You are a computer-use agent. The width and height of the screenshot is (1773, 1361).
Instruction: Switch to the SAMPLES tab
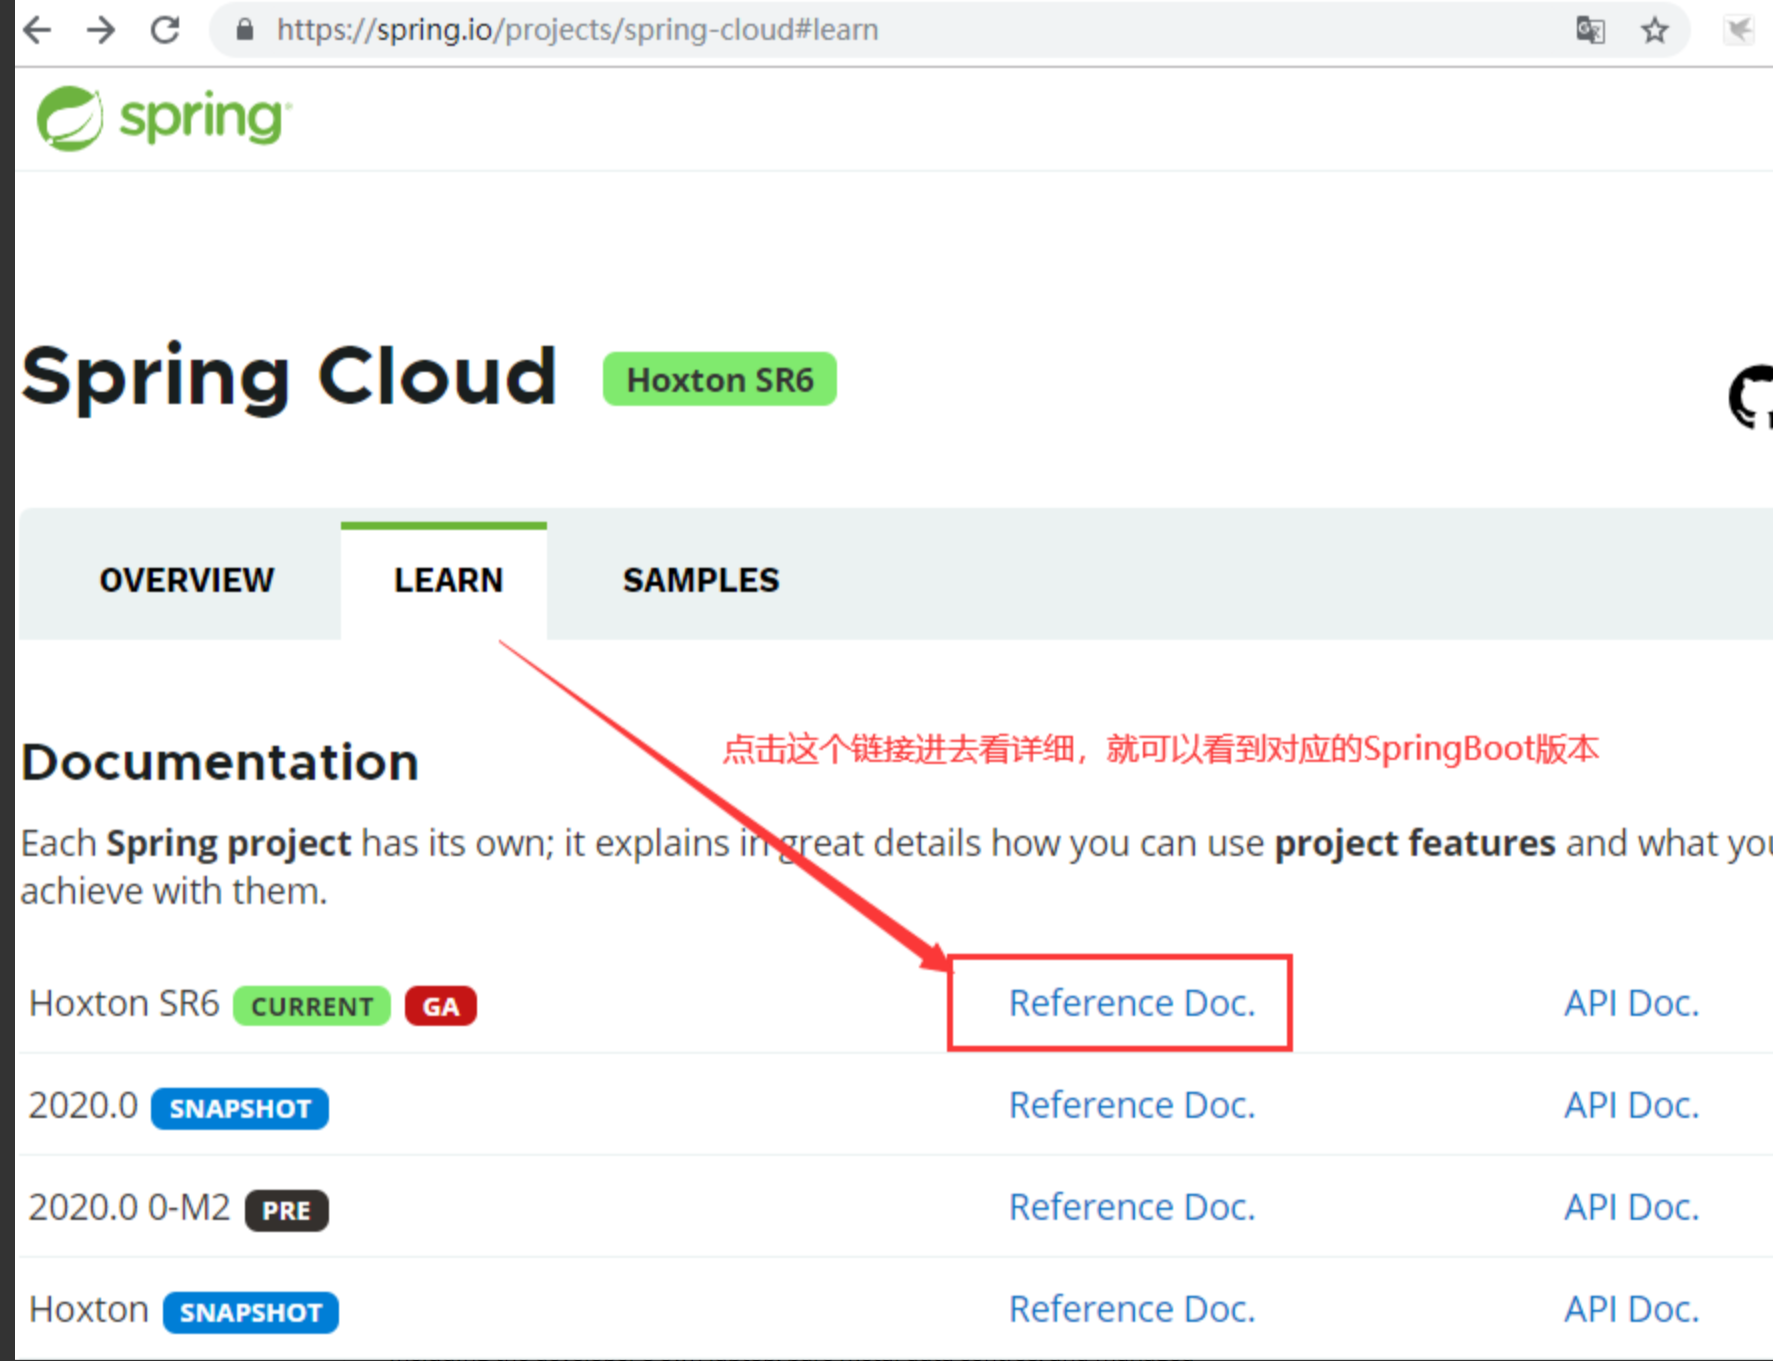(701, 580)
